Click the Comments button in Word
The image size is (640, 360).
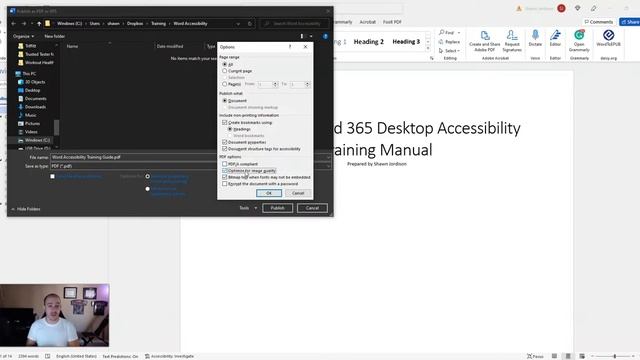(599, 22)
